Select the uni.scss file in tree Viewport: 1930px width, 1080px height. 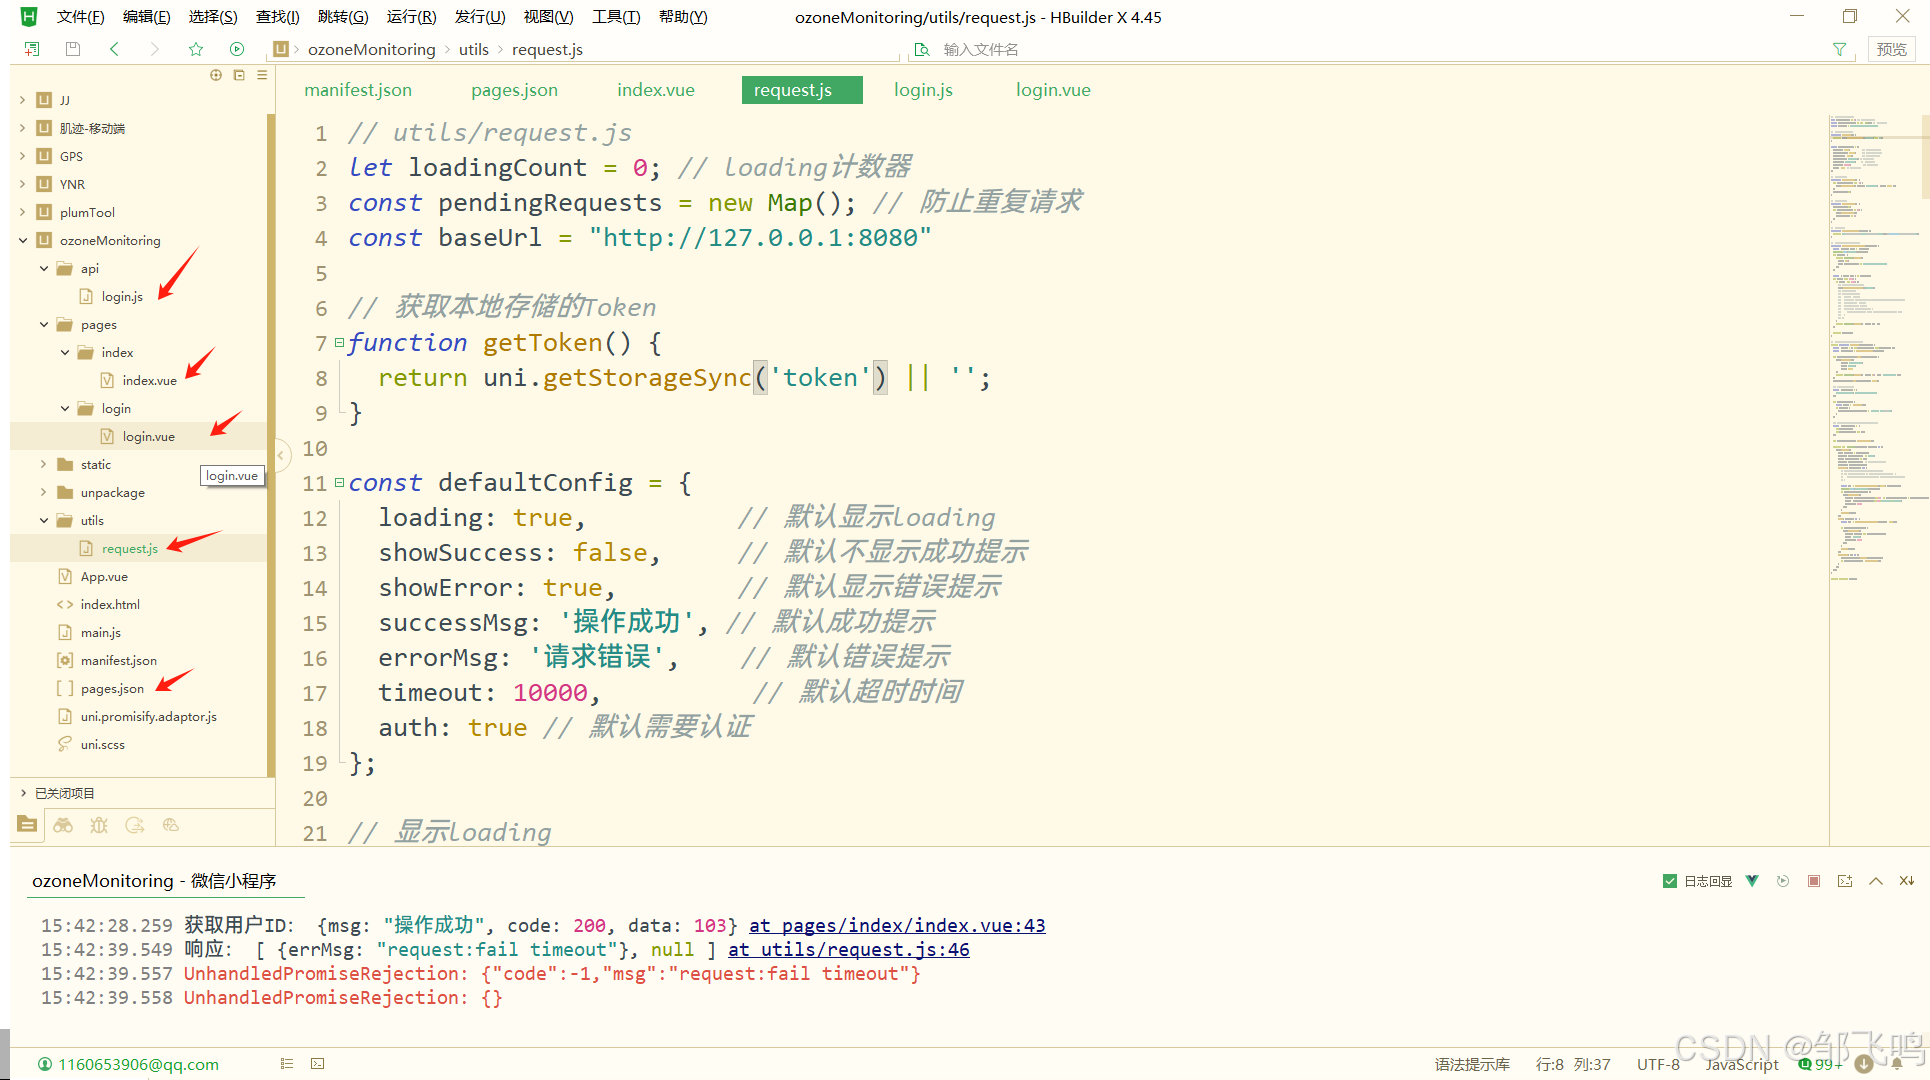pyautogui.click(x=102, y=744)
